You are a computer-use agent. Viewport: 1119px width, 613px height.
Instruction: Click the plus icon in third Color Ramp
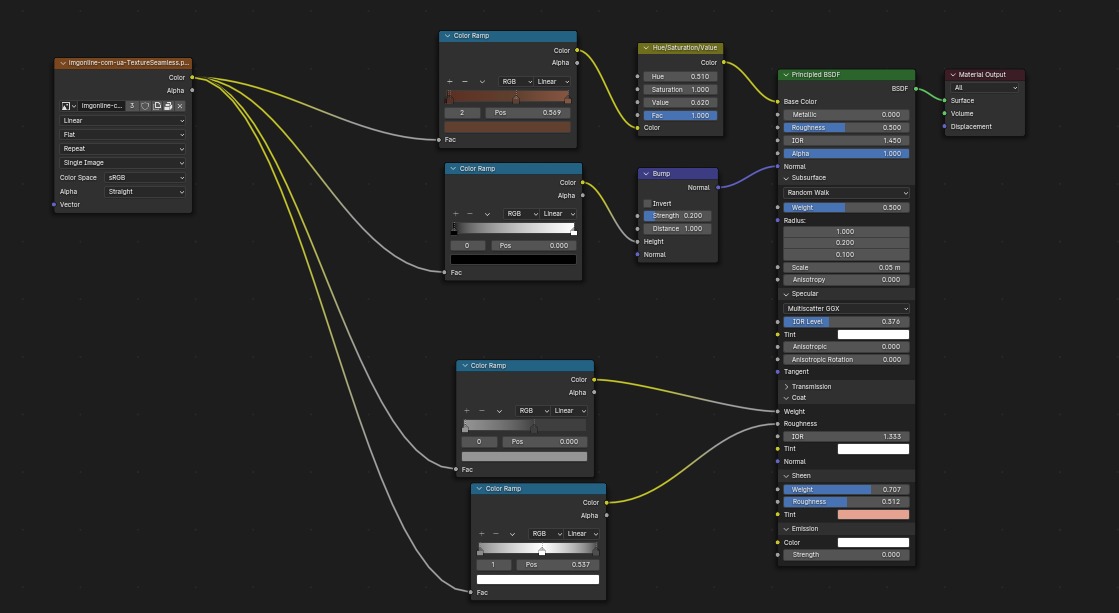point(467,410)
